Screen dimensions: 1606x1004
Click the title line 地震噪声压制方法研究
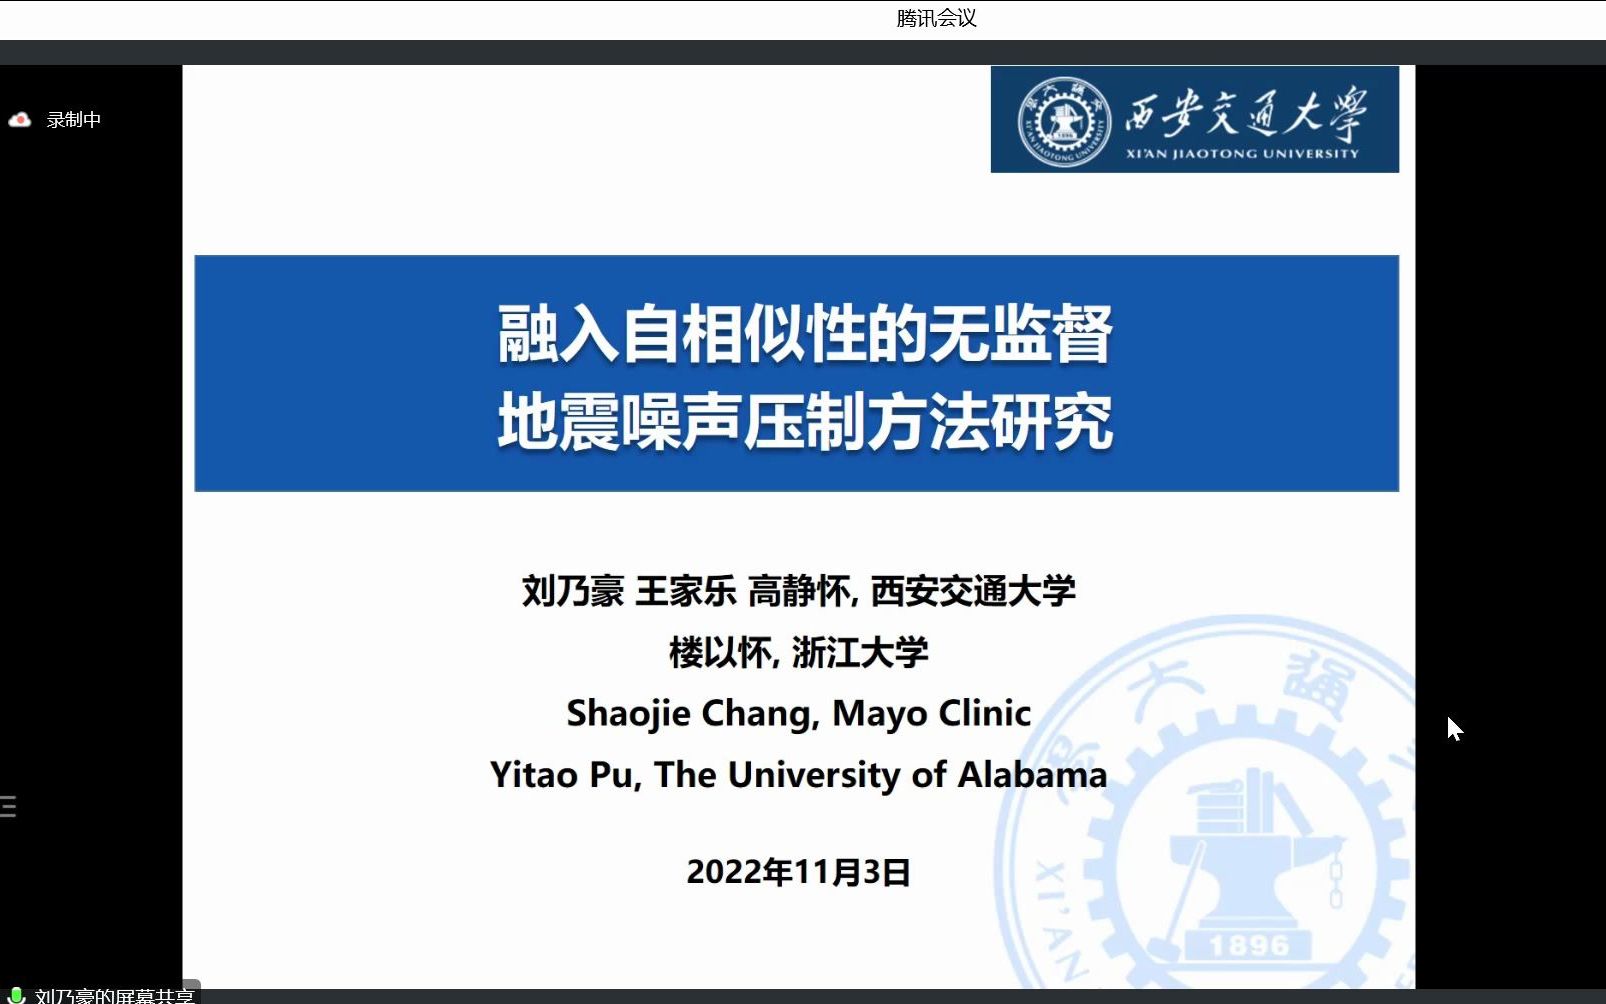click(805, 421)
